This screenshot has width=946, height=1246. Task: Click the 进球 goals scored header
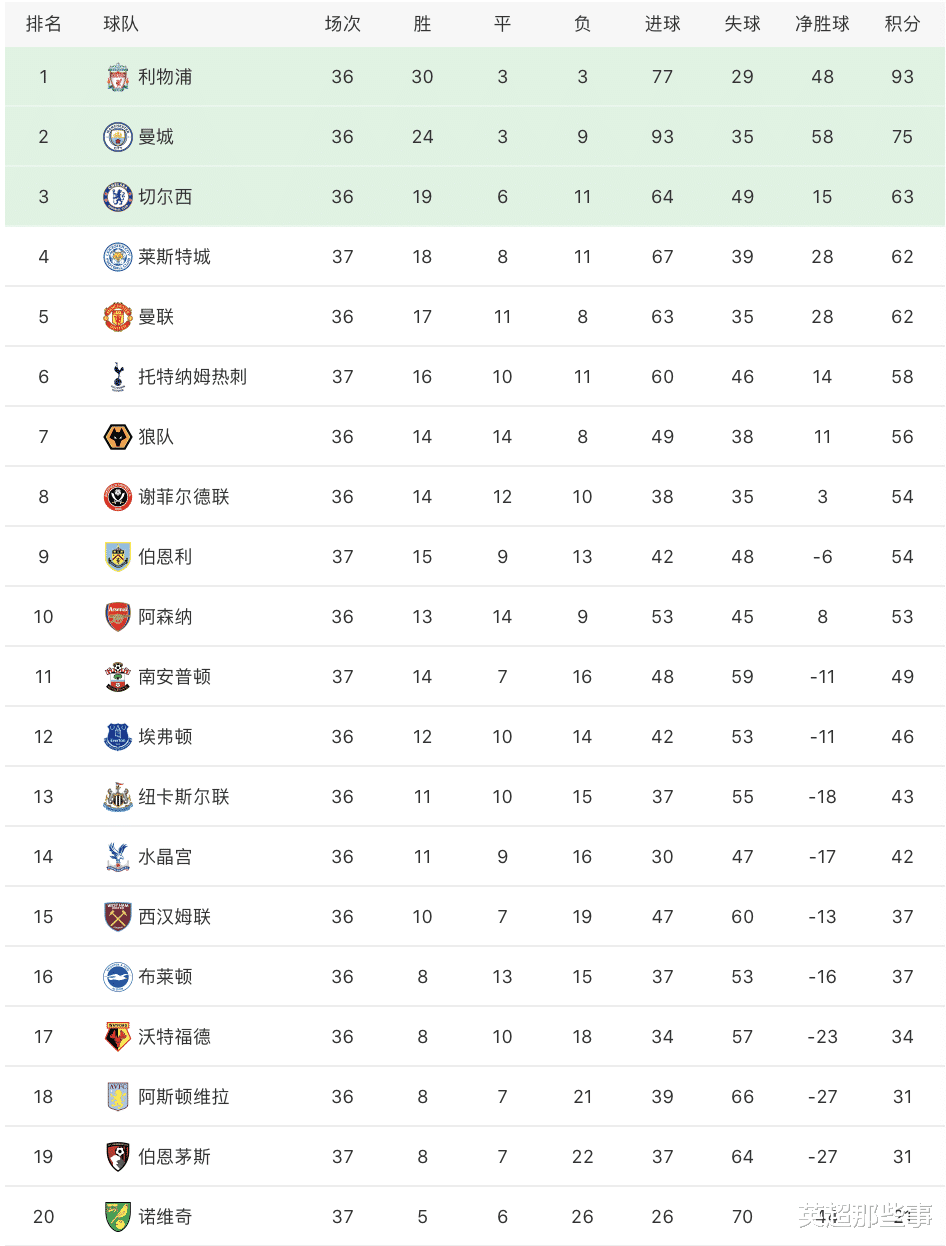click(662, 24)
